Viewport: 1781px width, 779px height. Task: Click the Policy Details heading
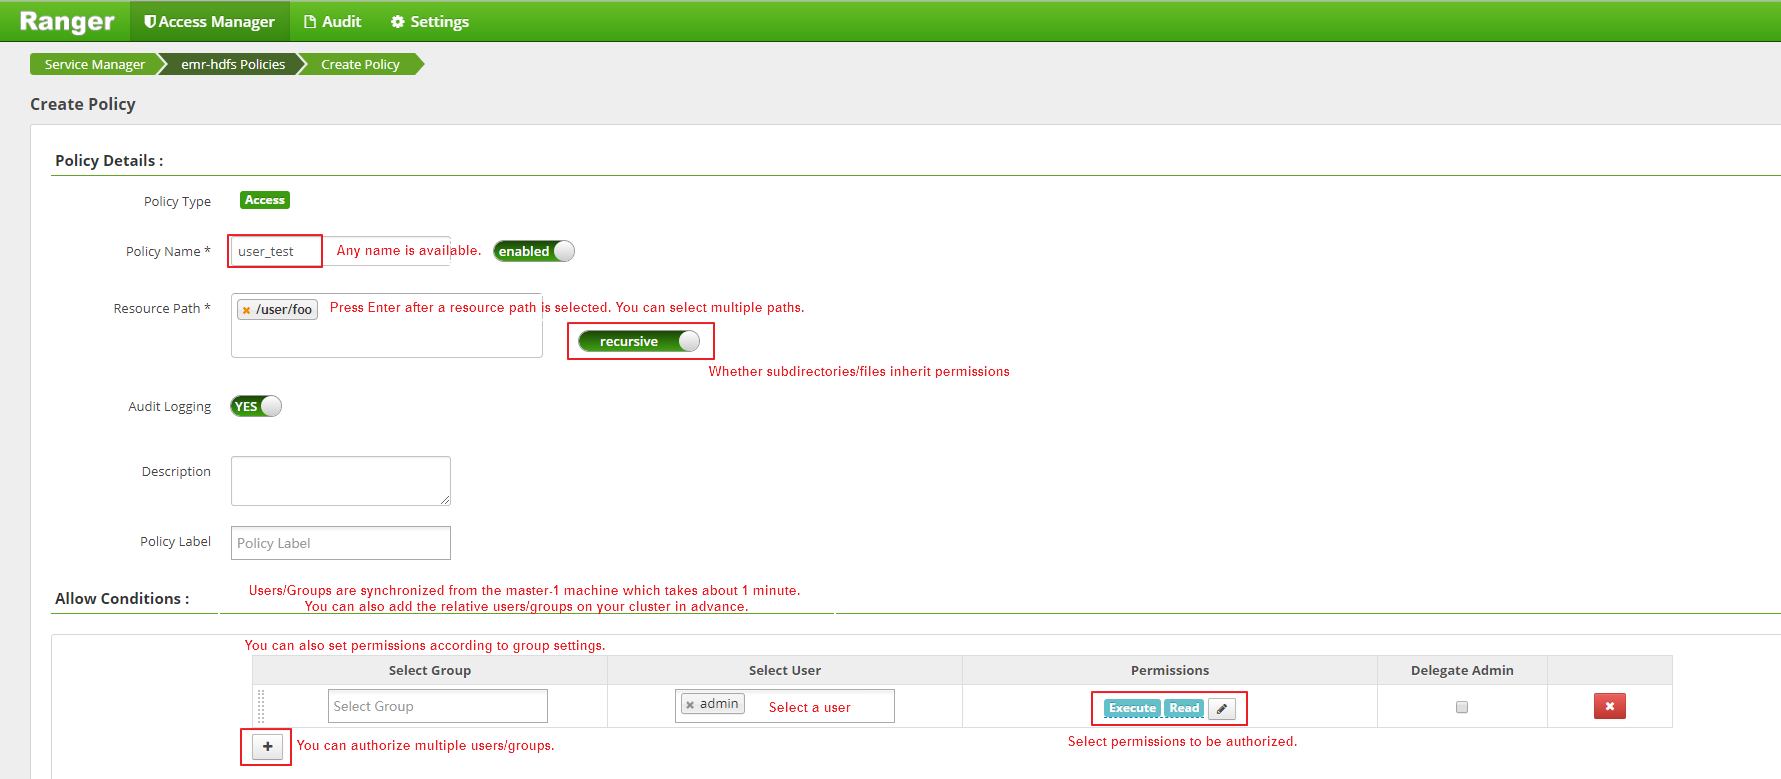tap(109, 160)
